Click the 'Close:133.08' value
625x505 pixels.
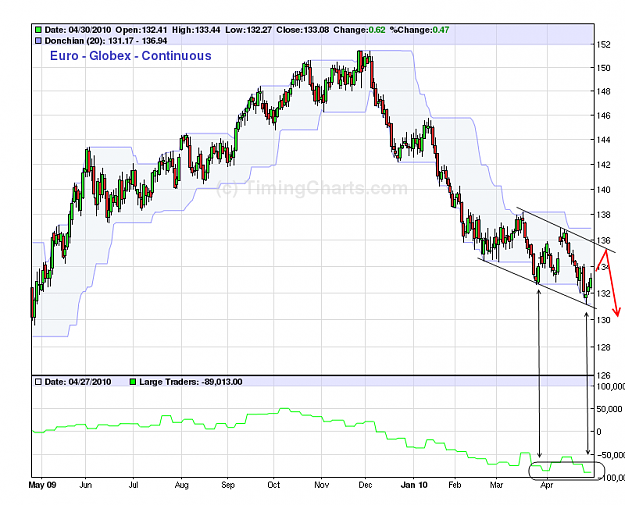pyautogui.click(x=303, y=30)
